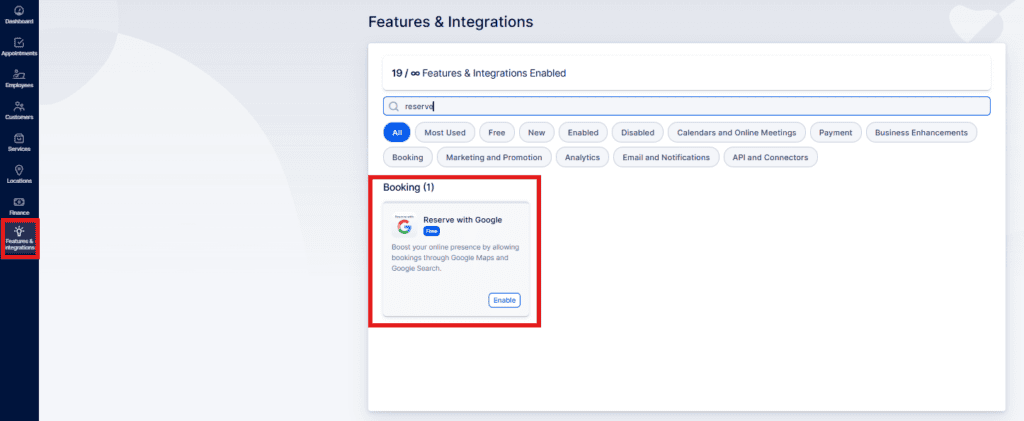The image size is (1024, 421).
Task: Filter by Email and Notifications
Action: coord(666,157)
